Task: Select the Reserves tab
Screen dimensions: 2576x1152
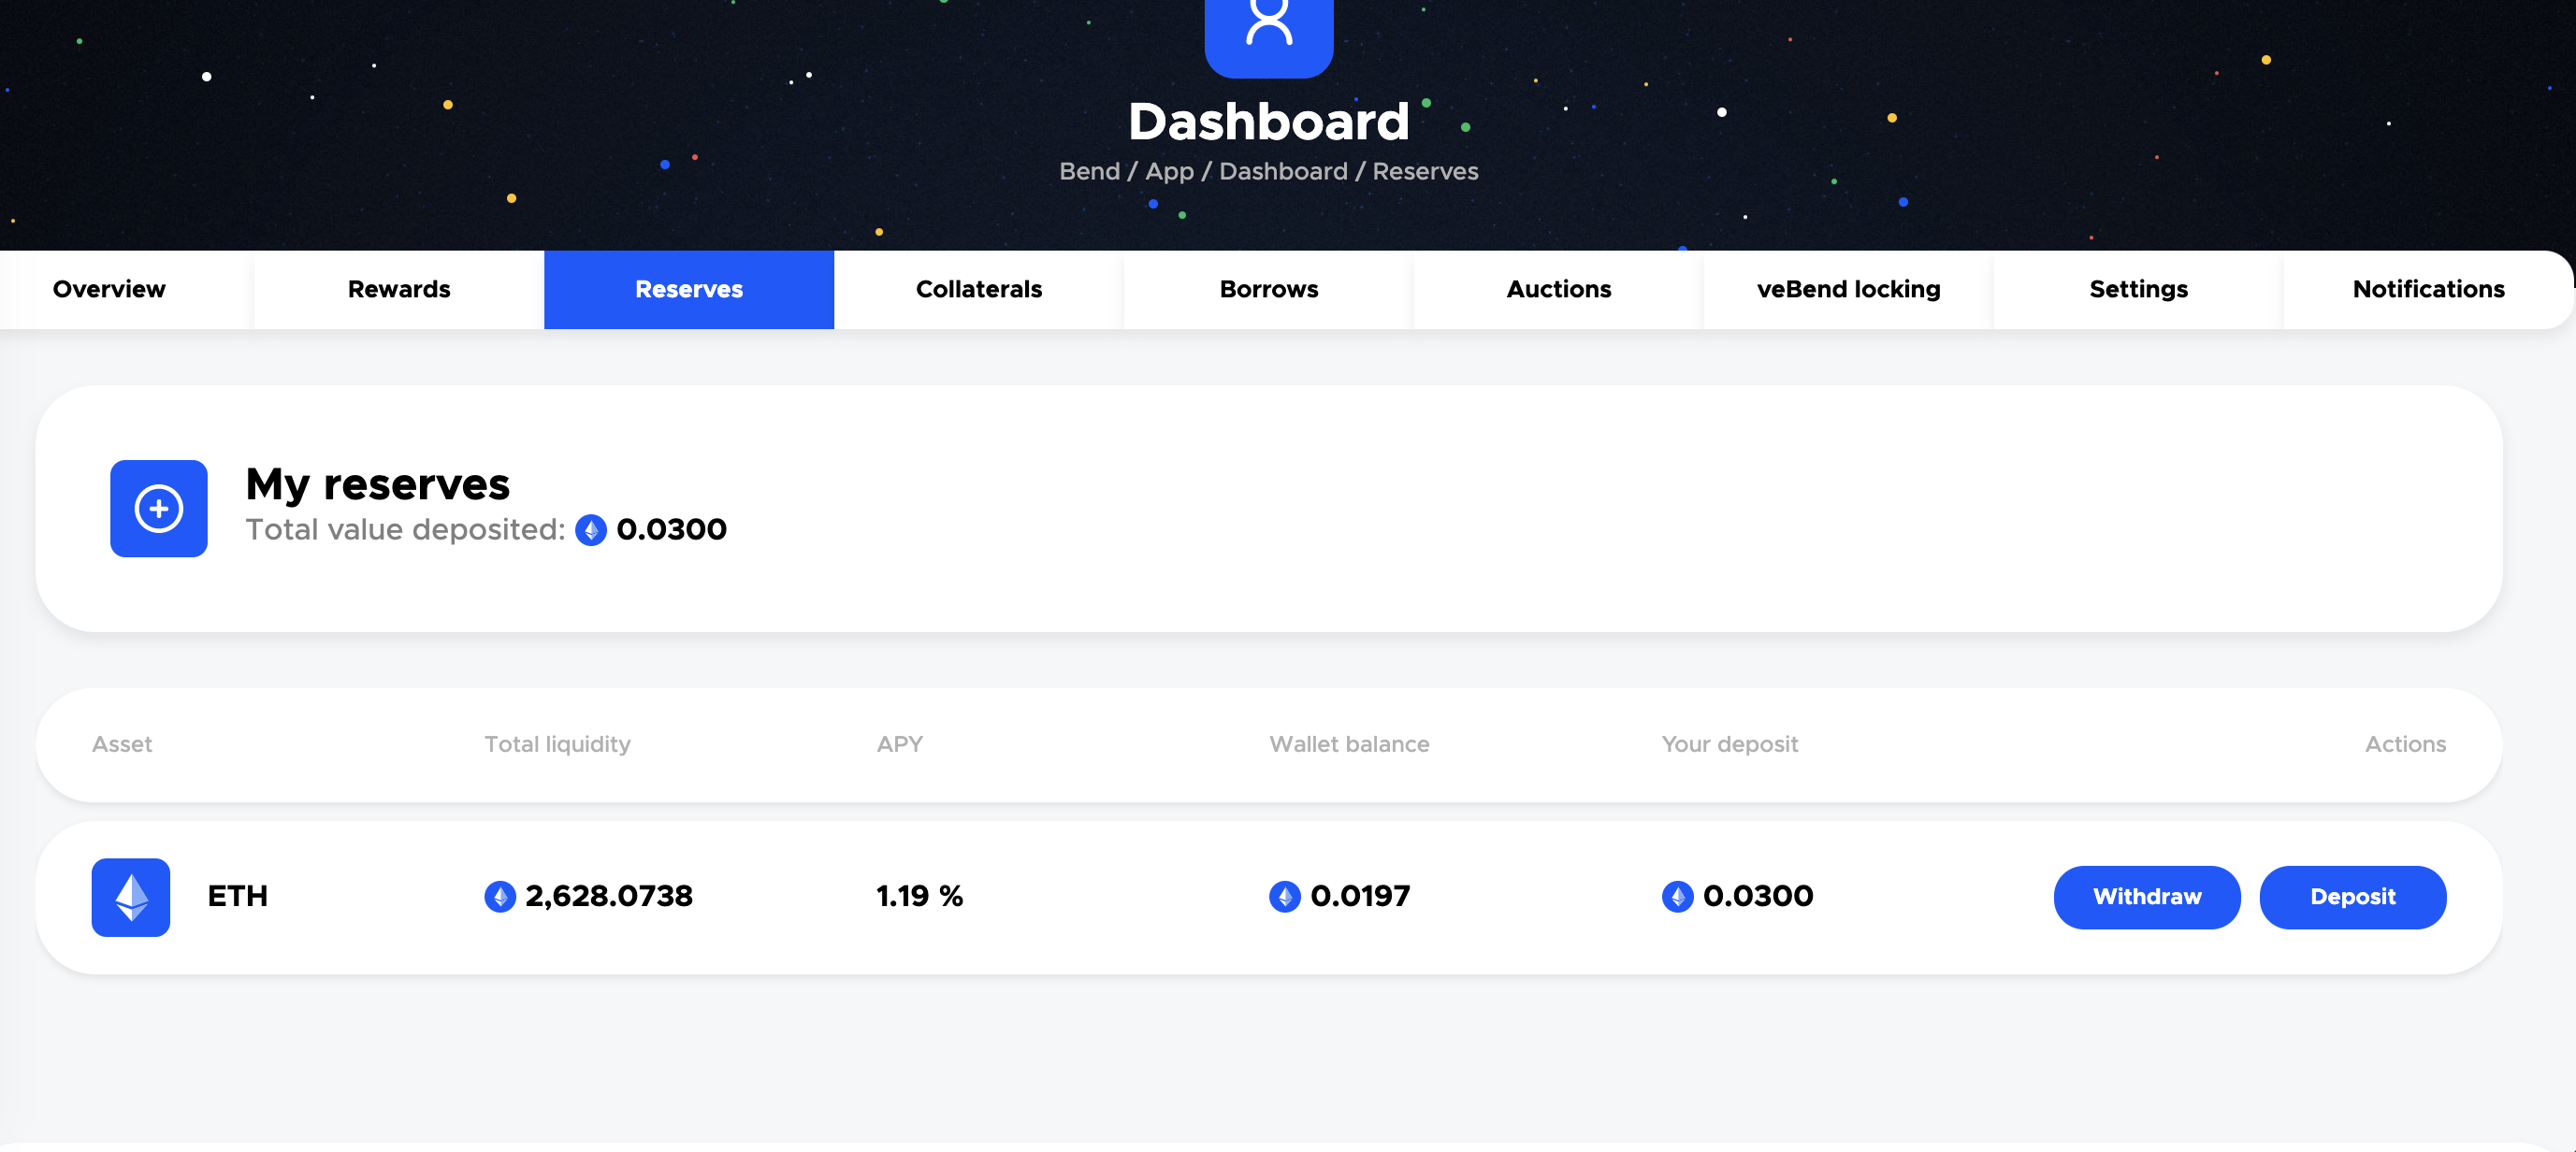Action: (x=689, y=289)
